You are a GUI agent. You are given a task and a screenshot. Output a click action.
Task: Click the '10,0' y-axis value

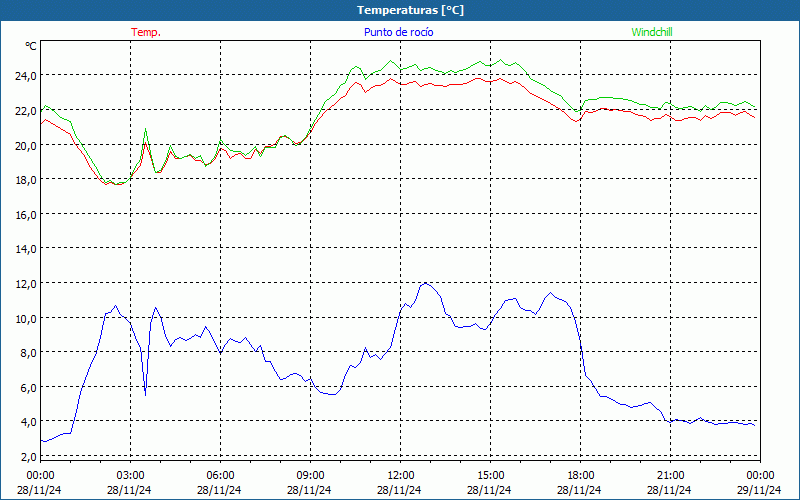click(x=26, y=319)
